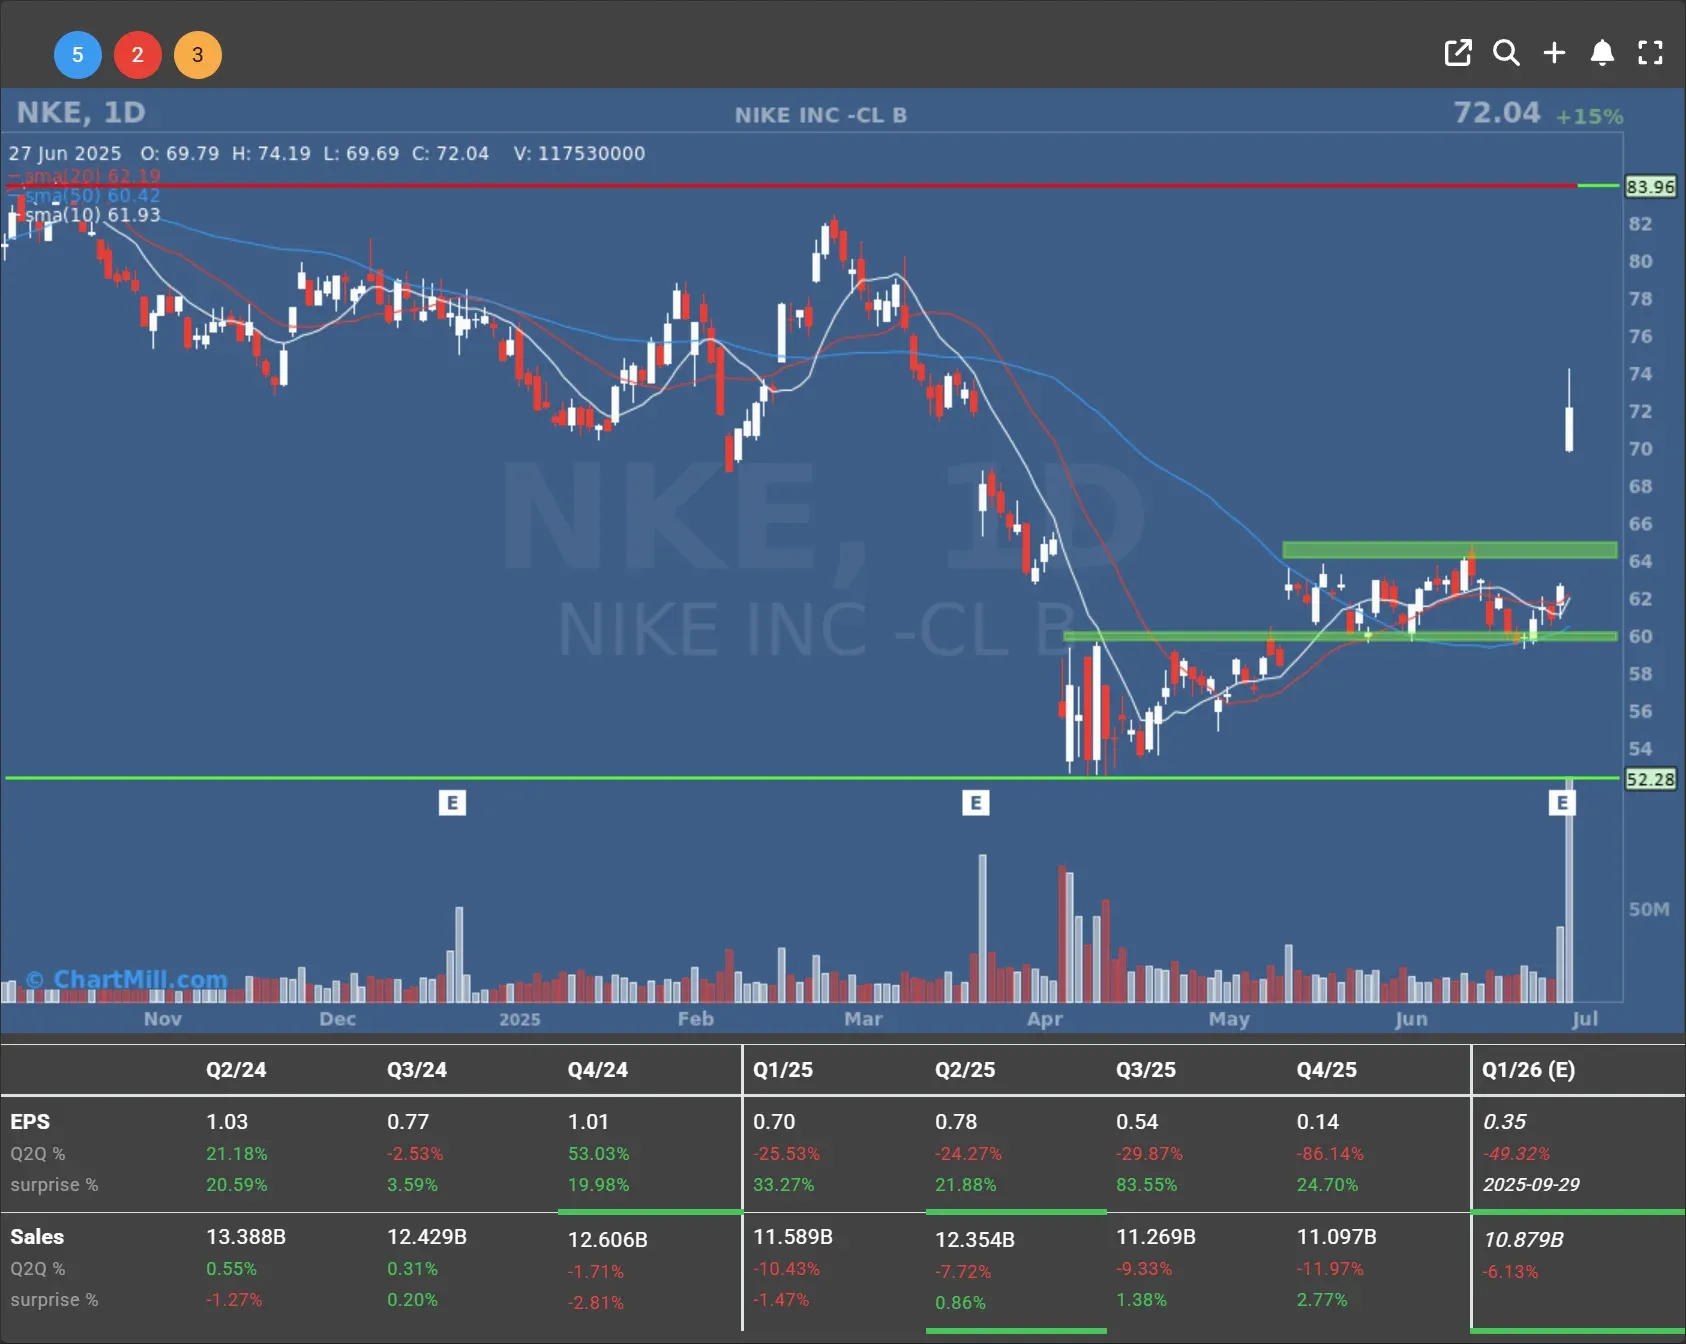Click the Q2/24 column header
The image size is (1686, 1344).
236,1069
